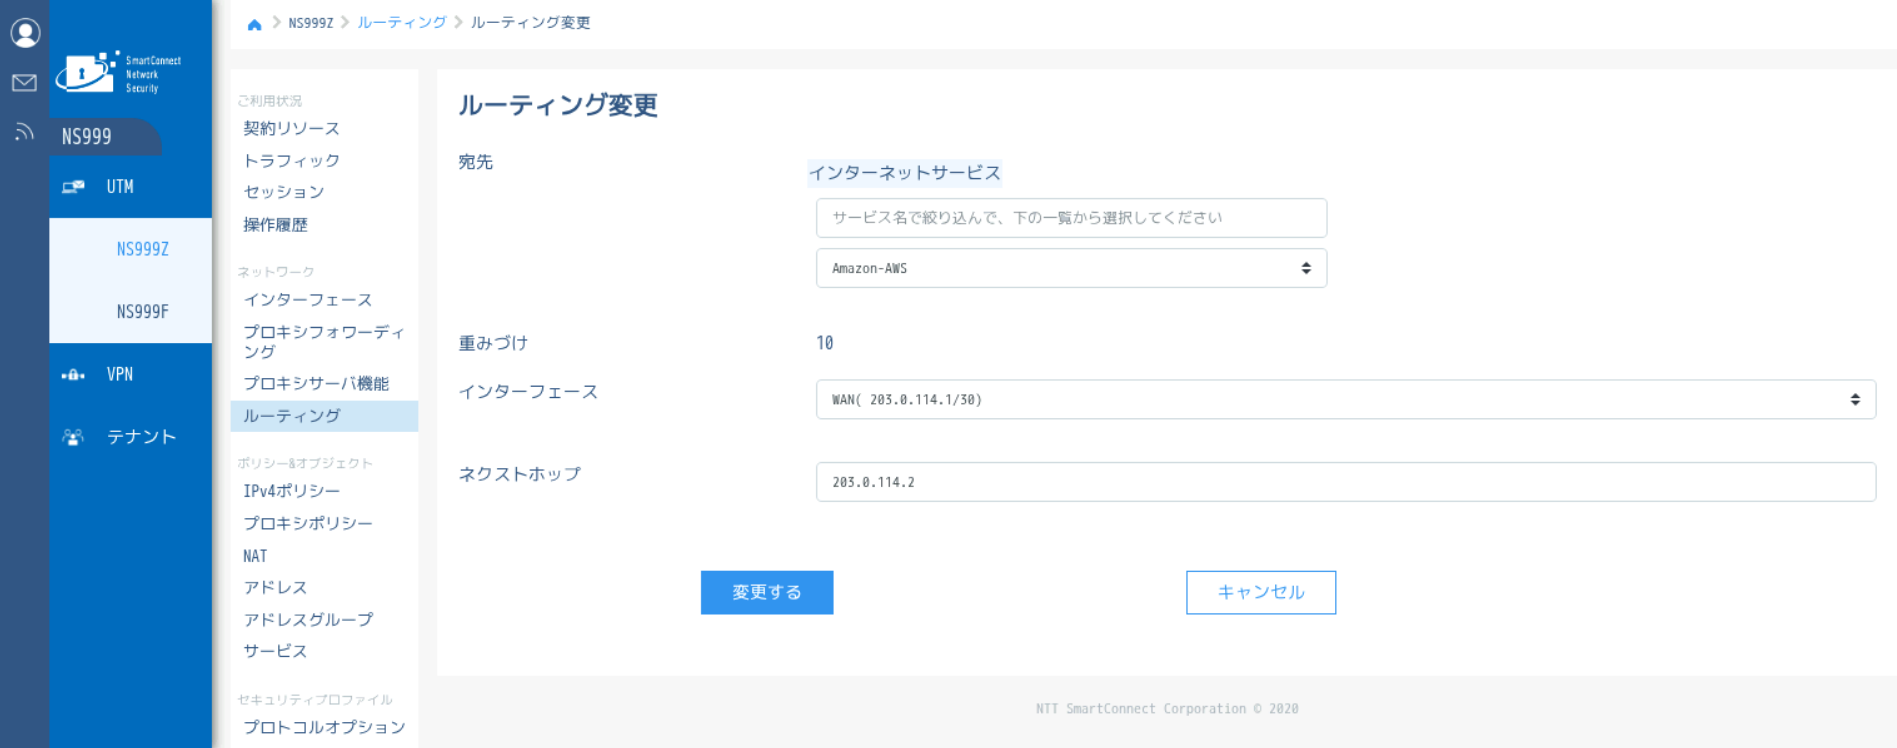Open セッション menu item

tap(283, 192)
